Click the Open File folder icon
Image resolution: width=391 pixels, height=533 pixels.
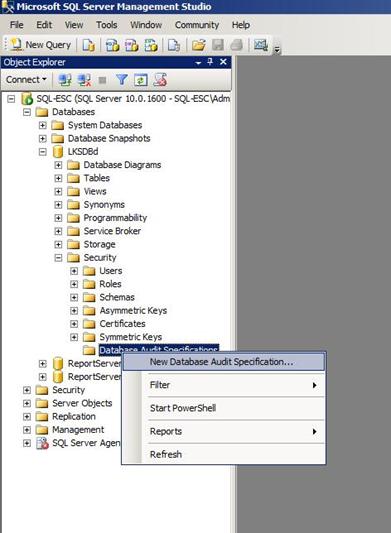tap(199, 45)
